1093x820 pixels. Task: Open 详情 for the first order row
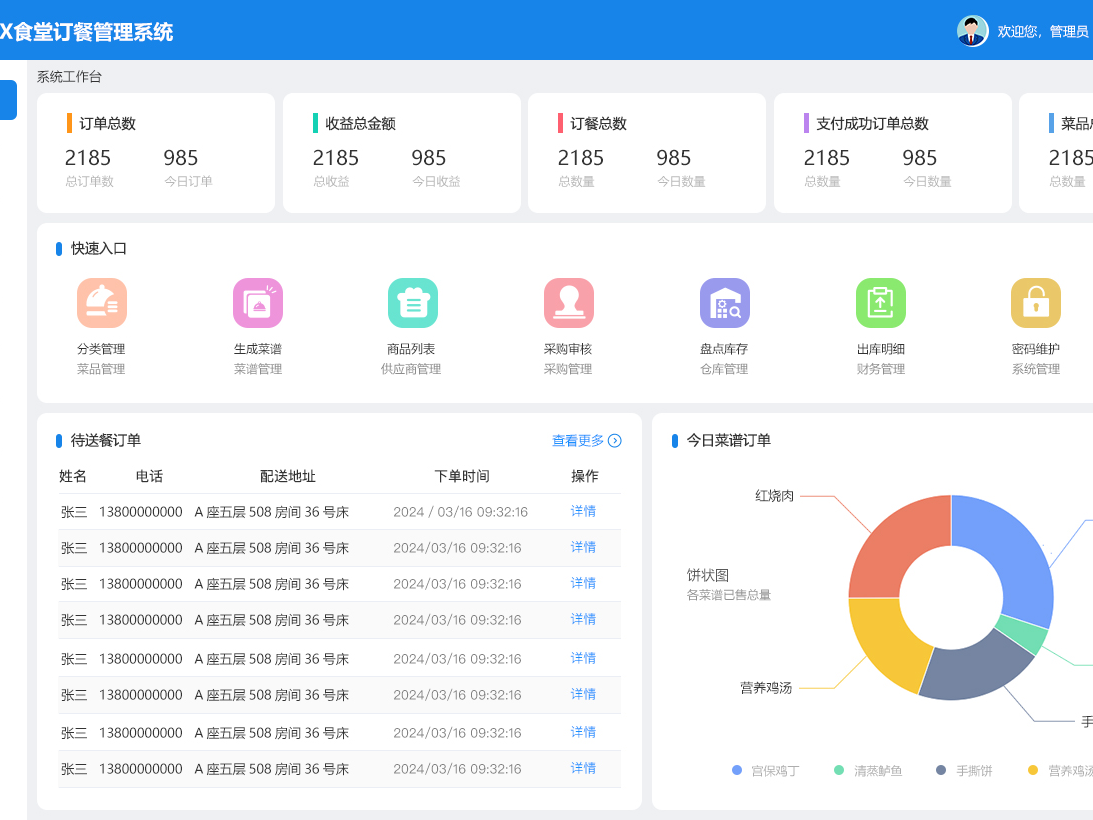pos(583,511)
